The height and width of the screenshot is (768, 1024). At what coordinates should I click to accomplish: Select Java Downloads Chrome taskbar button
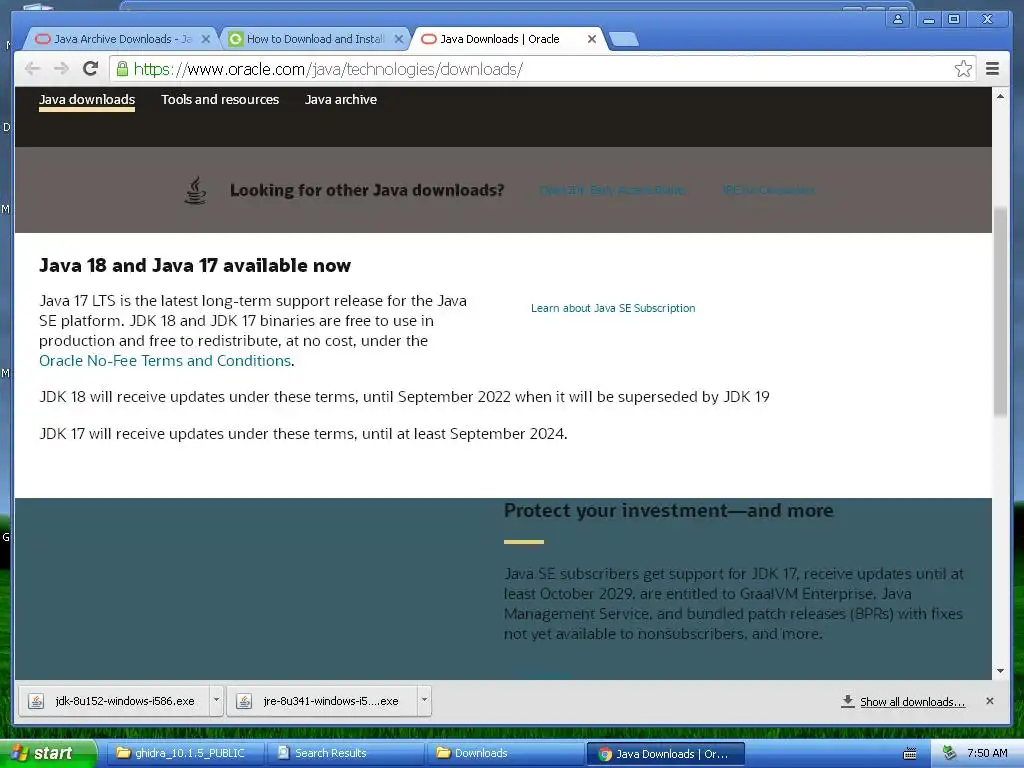click(665, 754)
